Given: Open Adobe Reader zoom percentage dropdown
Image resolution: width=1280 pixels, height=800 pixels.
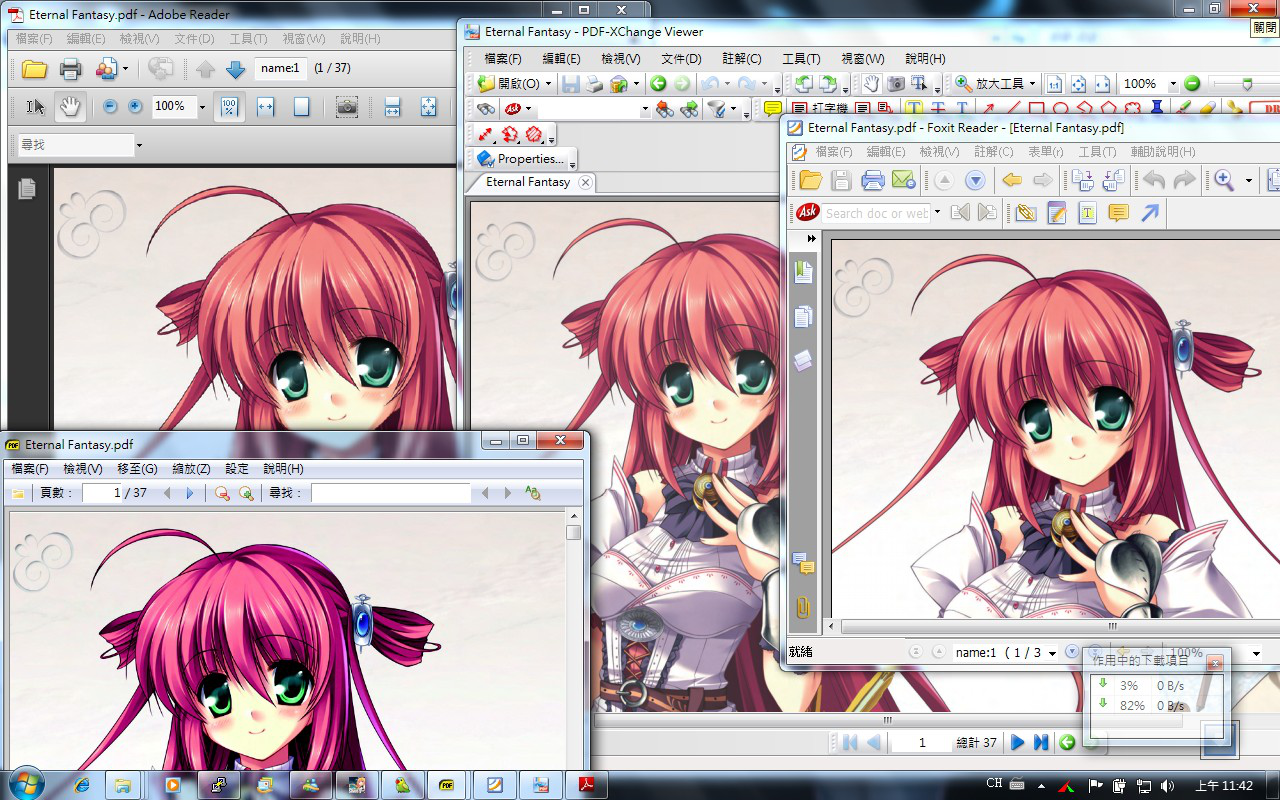Looking at the screenshot, I should click(202, 107).
